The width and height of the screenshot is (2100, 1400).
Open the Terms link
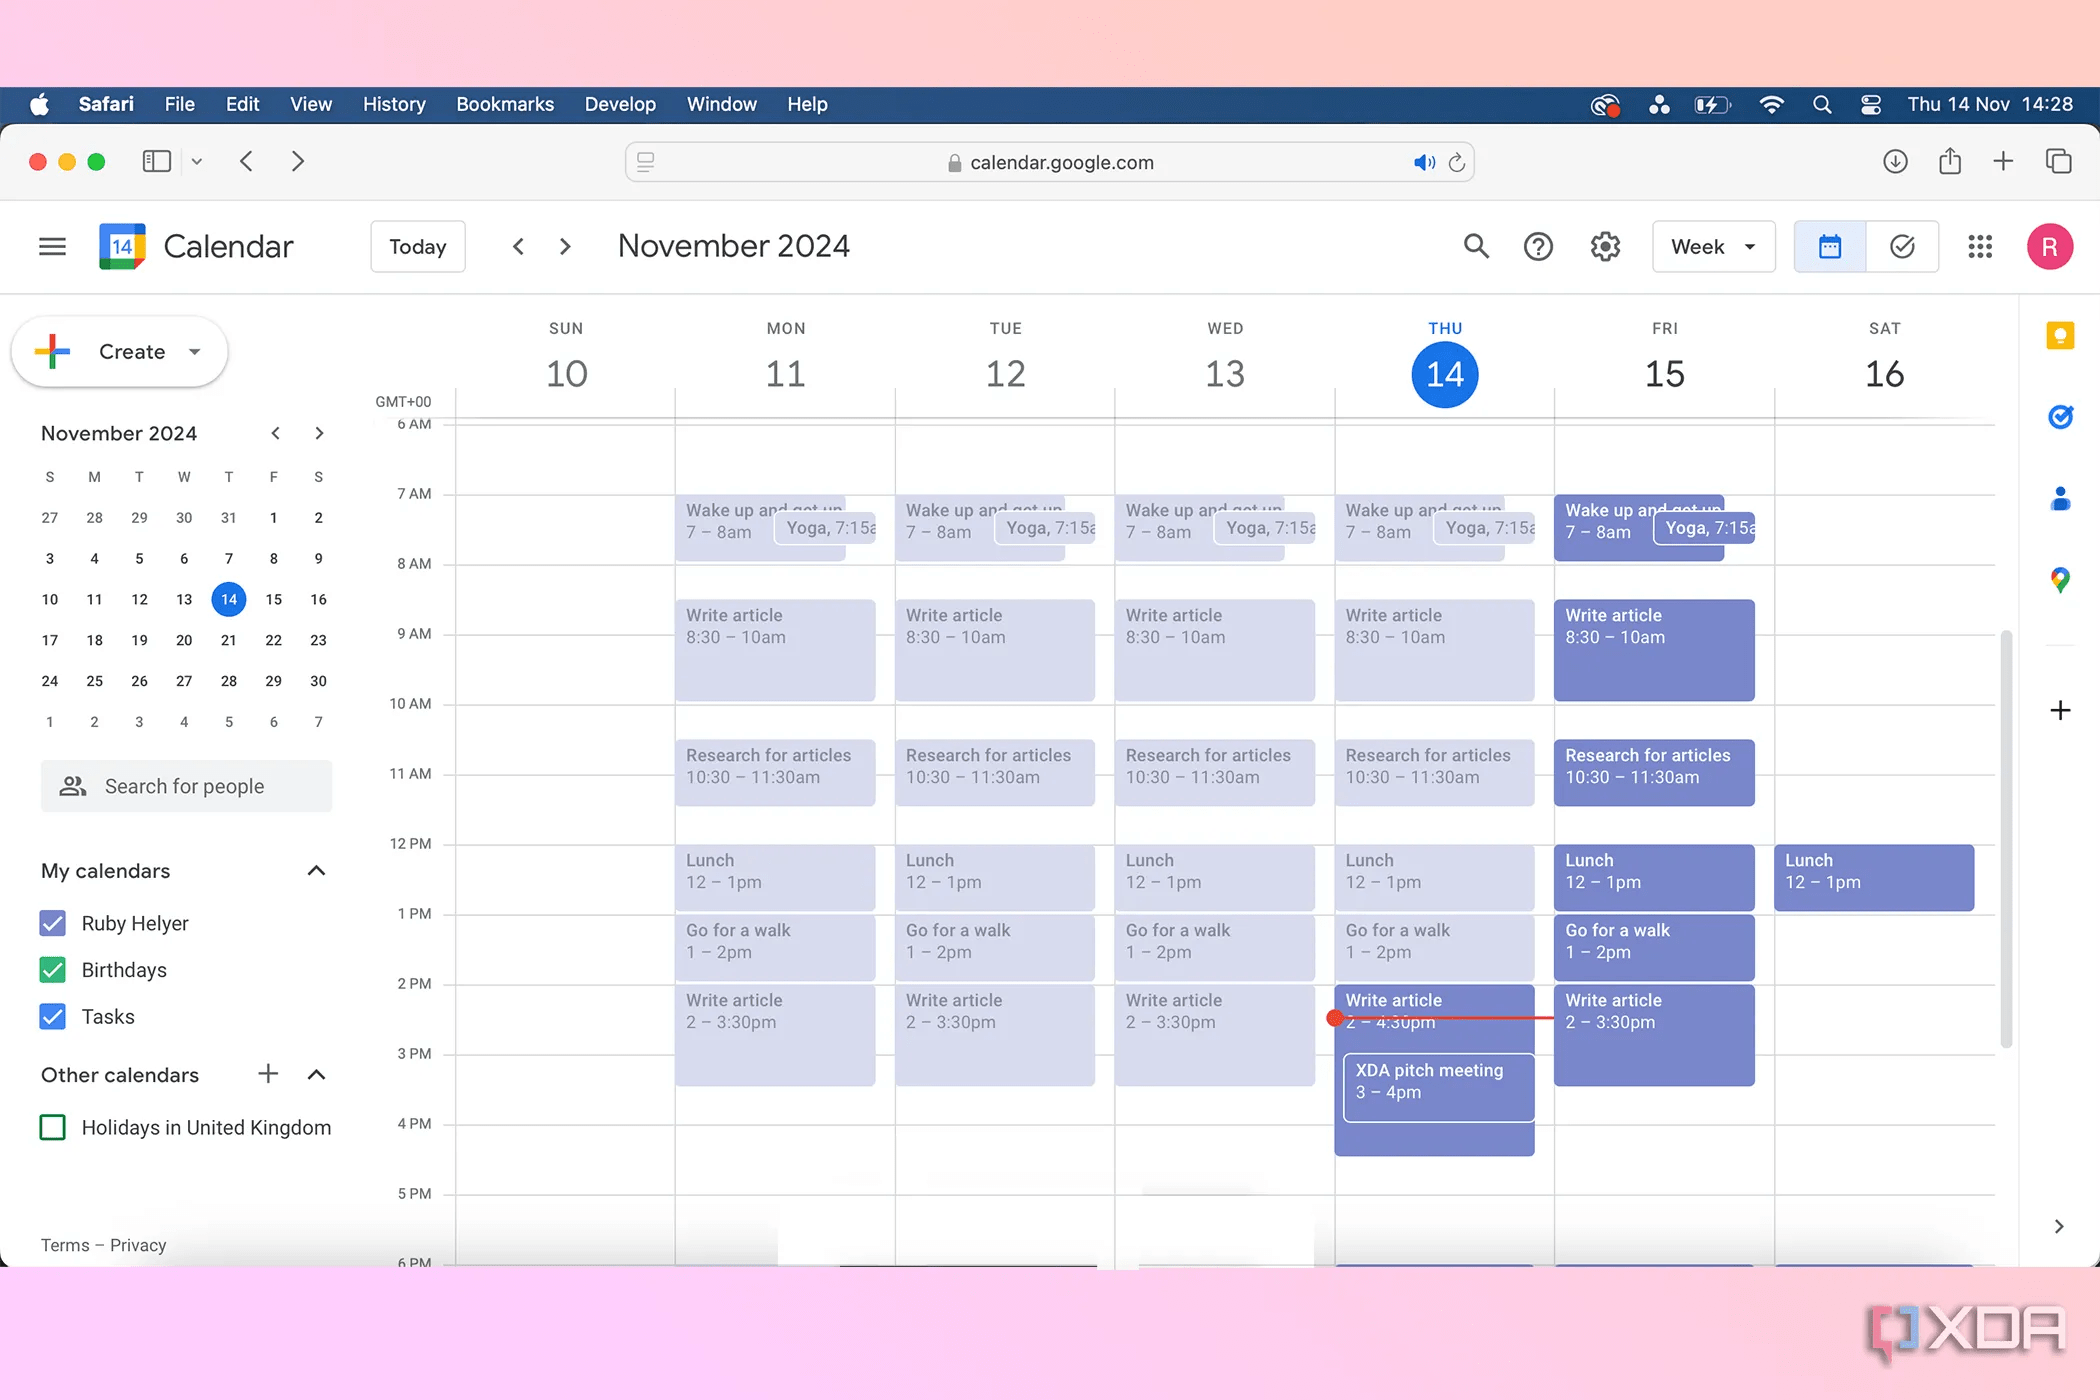coord(65,1245)
